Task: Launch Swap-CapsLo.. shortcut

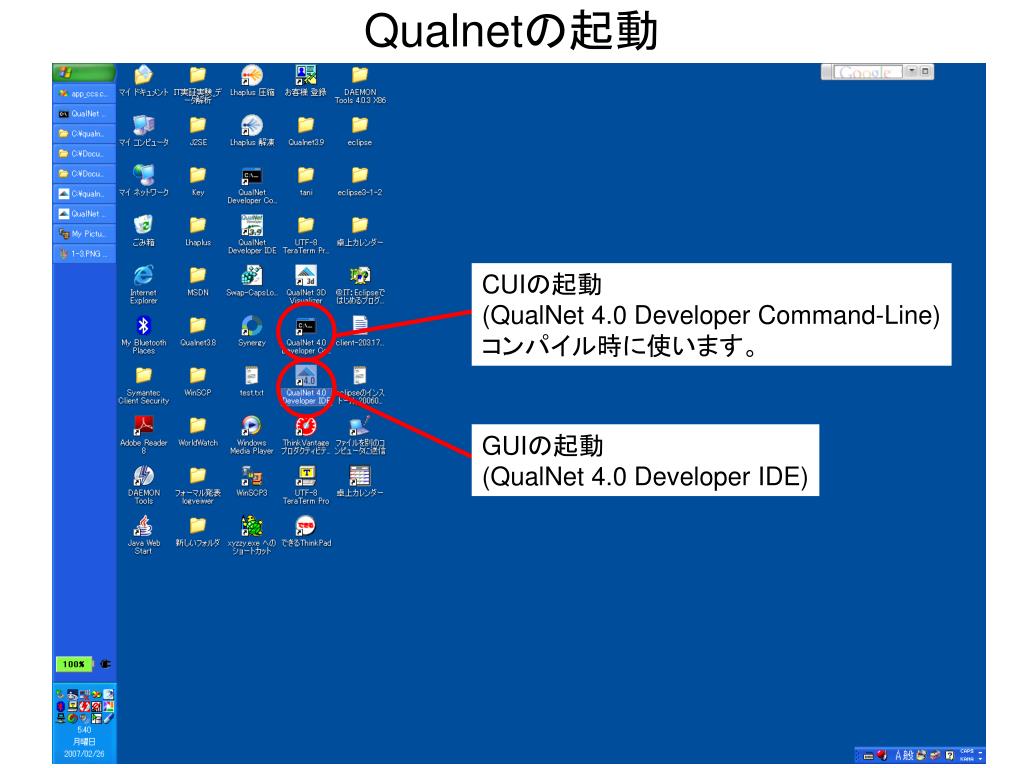Action: coord(252,281)
